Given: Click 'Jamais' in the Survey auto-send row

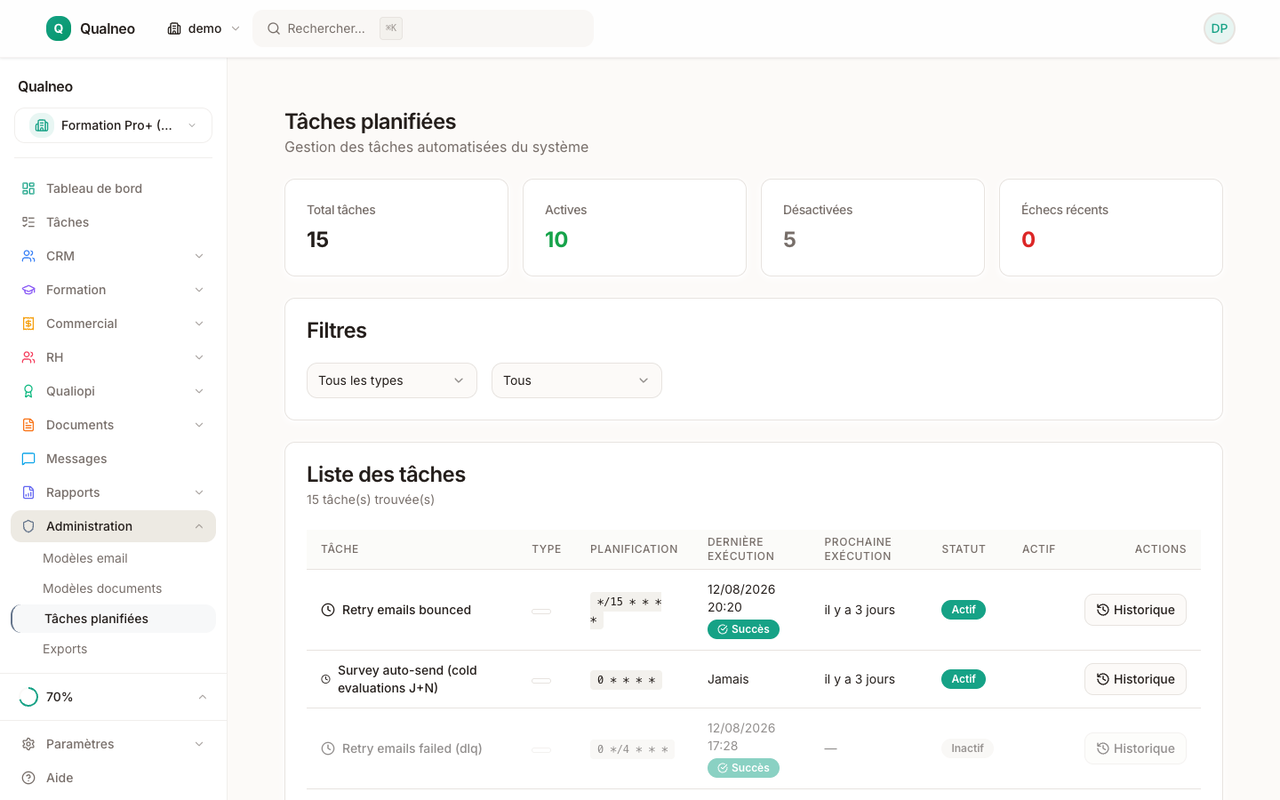Looking at the screenshot, I should pos(728,680).
